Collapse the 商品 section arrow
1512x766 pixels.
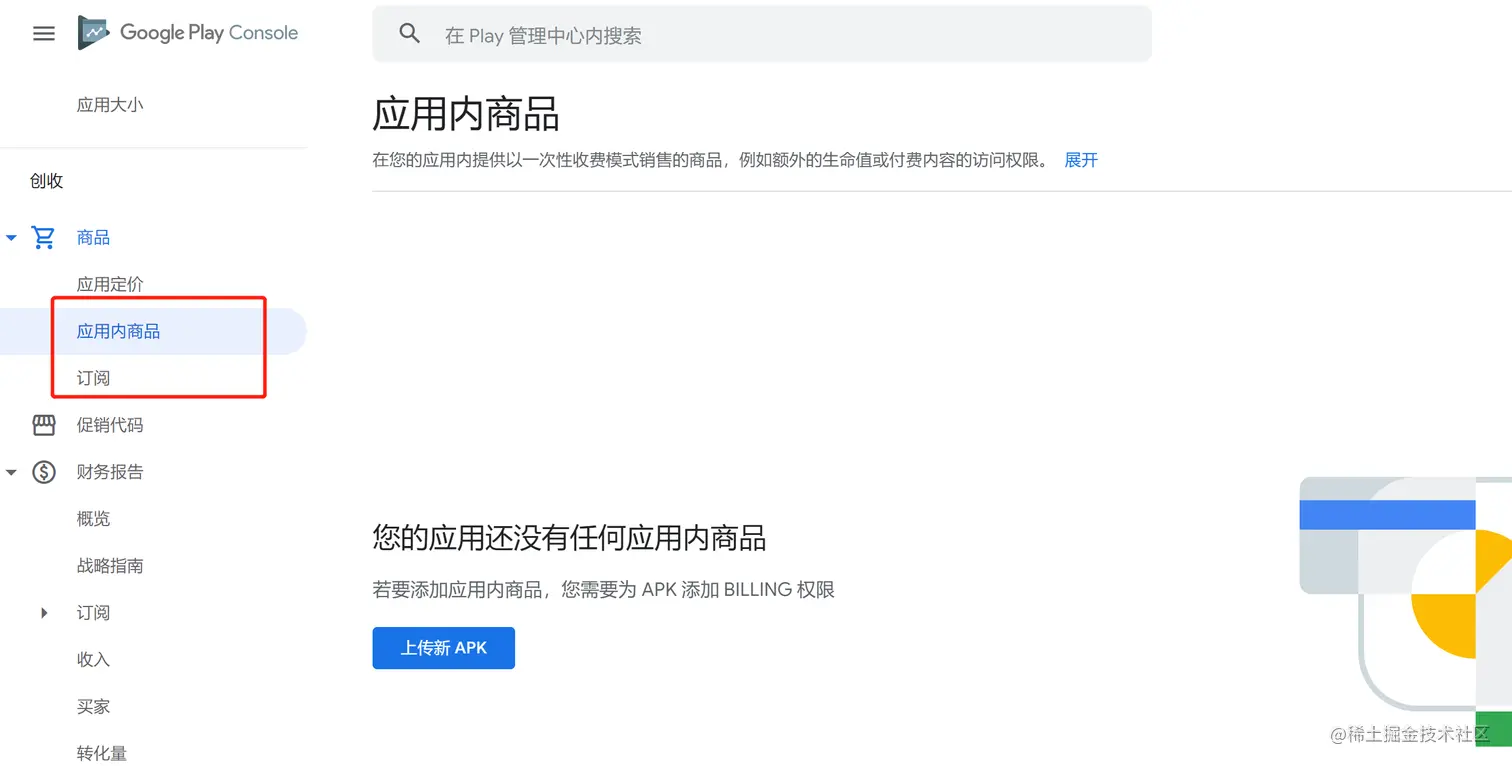12,238
